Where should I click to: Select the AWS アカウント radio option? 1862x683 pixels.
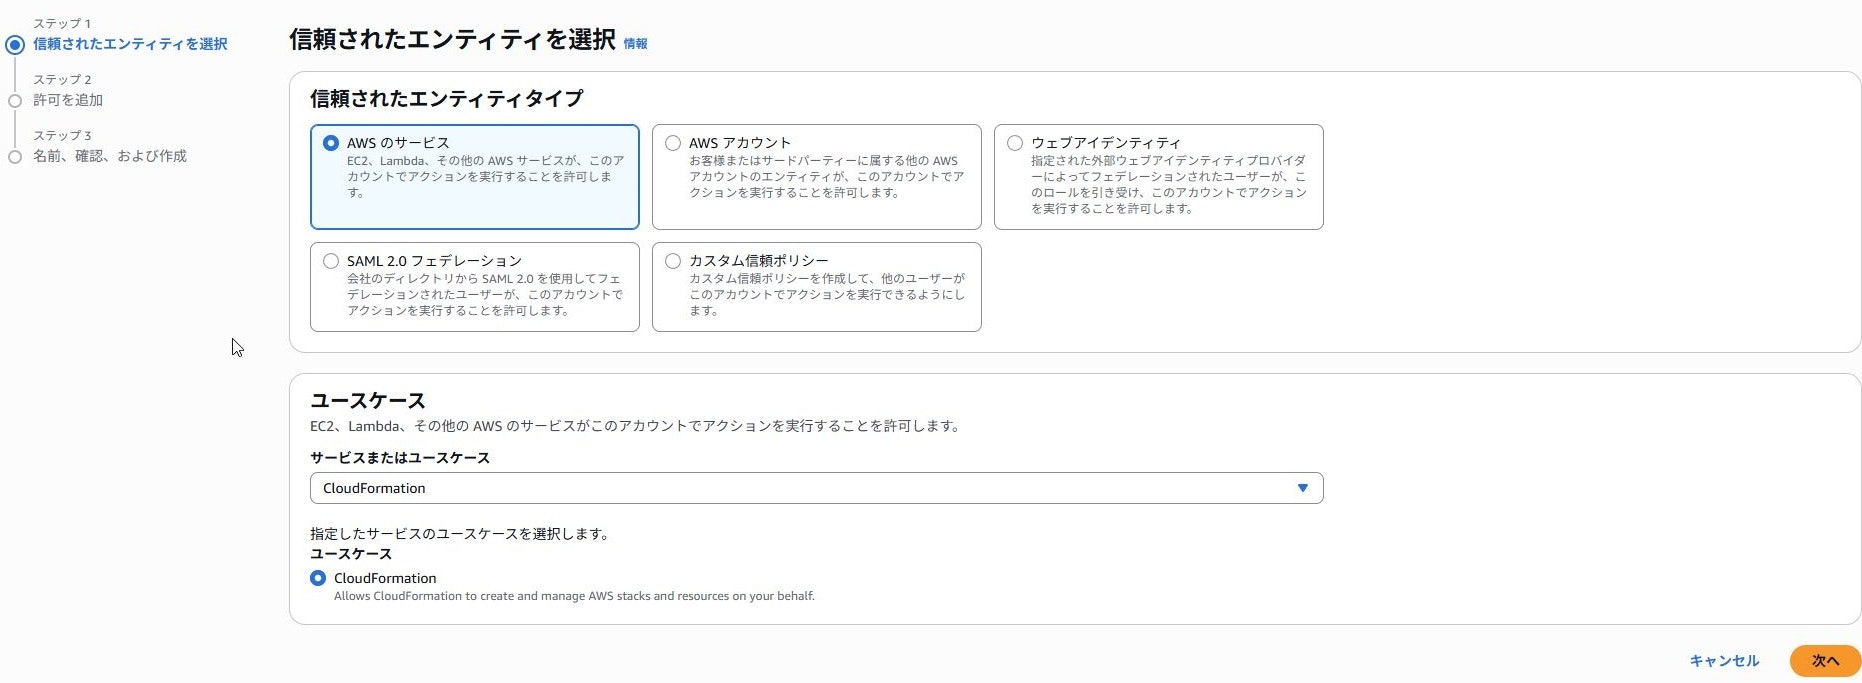pos(673,143)
